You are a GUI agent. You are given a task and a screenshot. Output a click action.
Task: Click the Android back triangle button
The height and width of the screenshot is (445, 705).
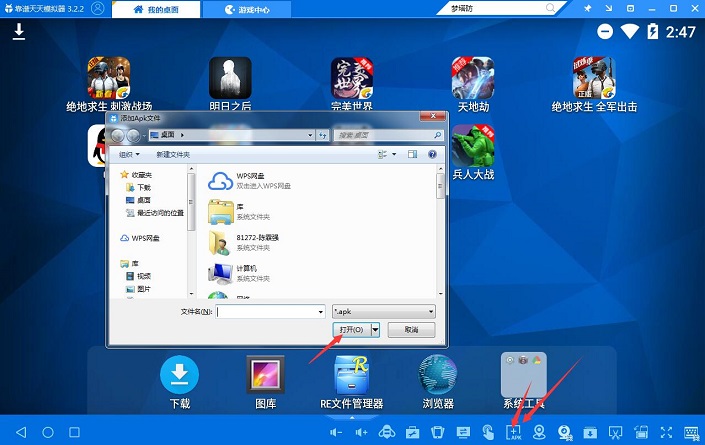(x=21, y=432)
